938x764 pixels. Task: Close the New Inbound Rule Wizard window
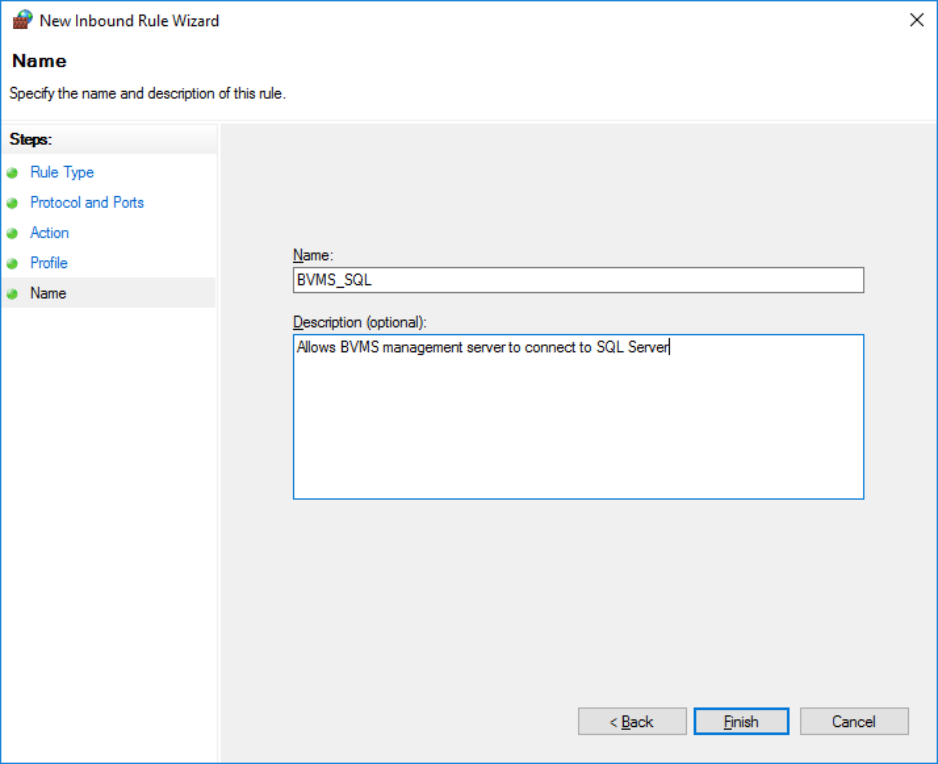click(916, 20)
